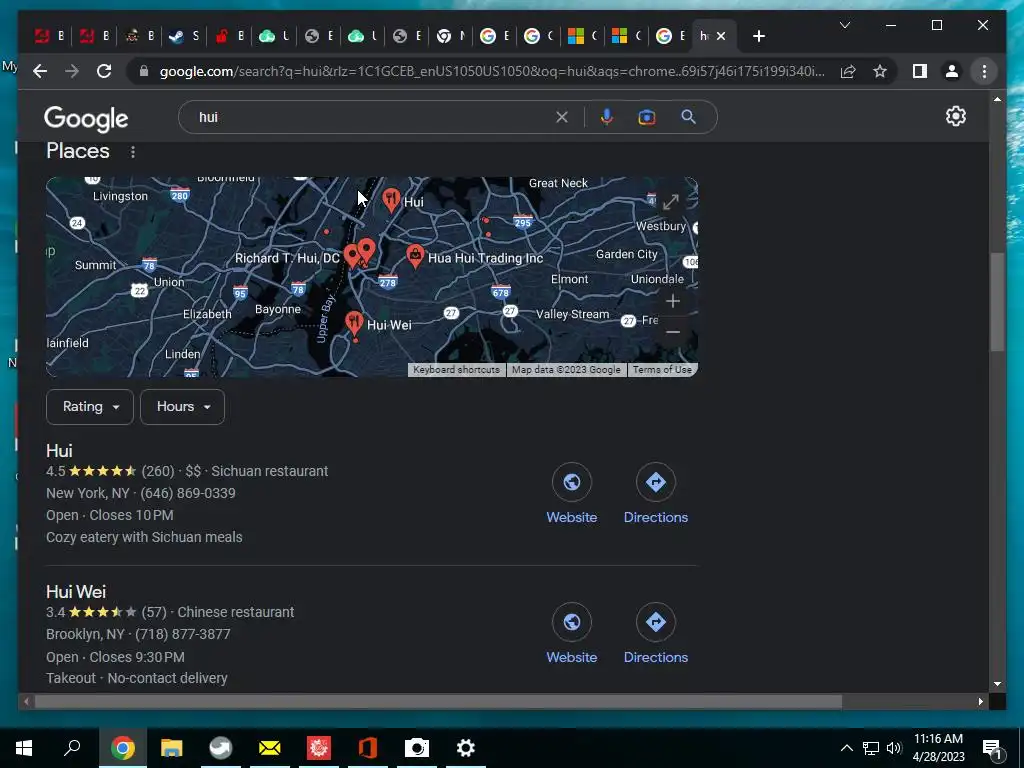Open Office from the taskbar
Image resolution: width=1024 pixels, height=768 pixels.
click(368, 748)
